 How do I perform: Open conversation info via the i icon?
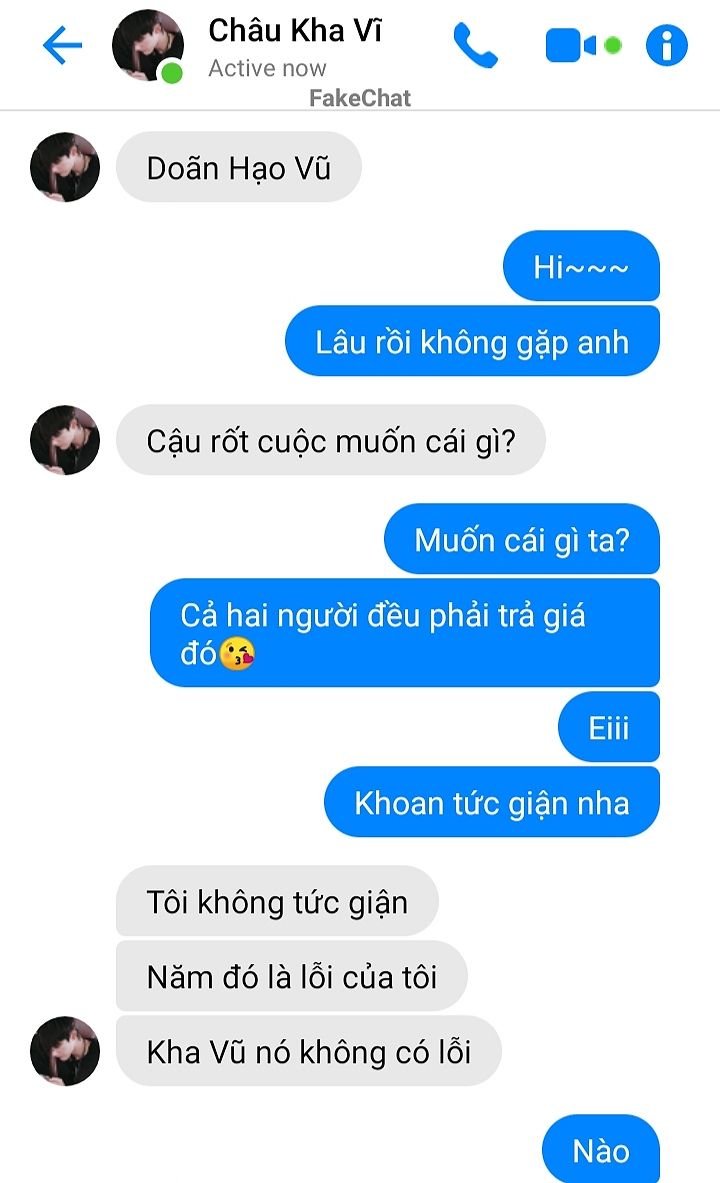coord(666,46)
